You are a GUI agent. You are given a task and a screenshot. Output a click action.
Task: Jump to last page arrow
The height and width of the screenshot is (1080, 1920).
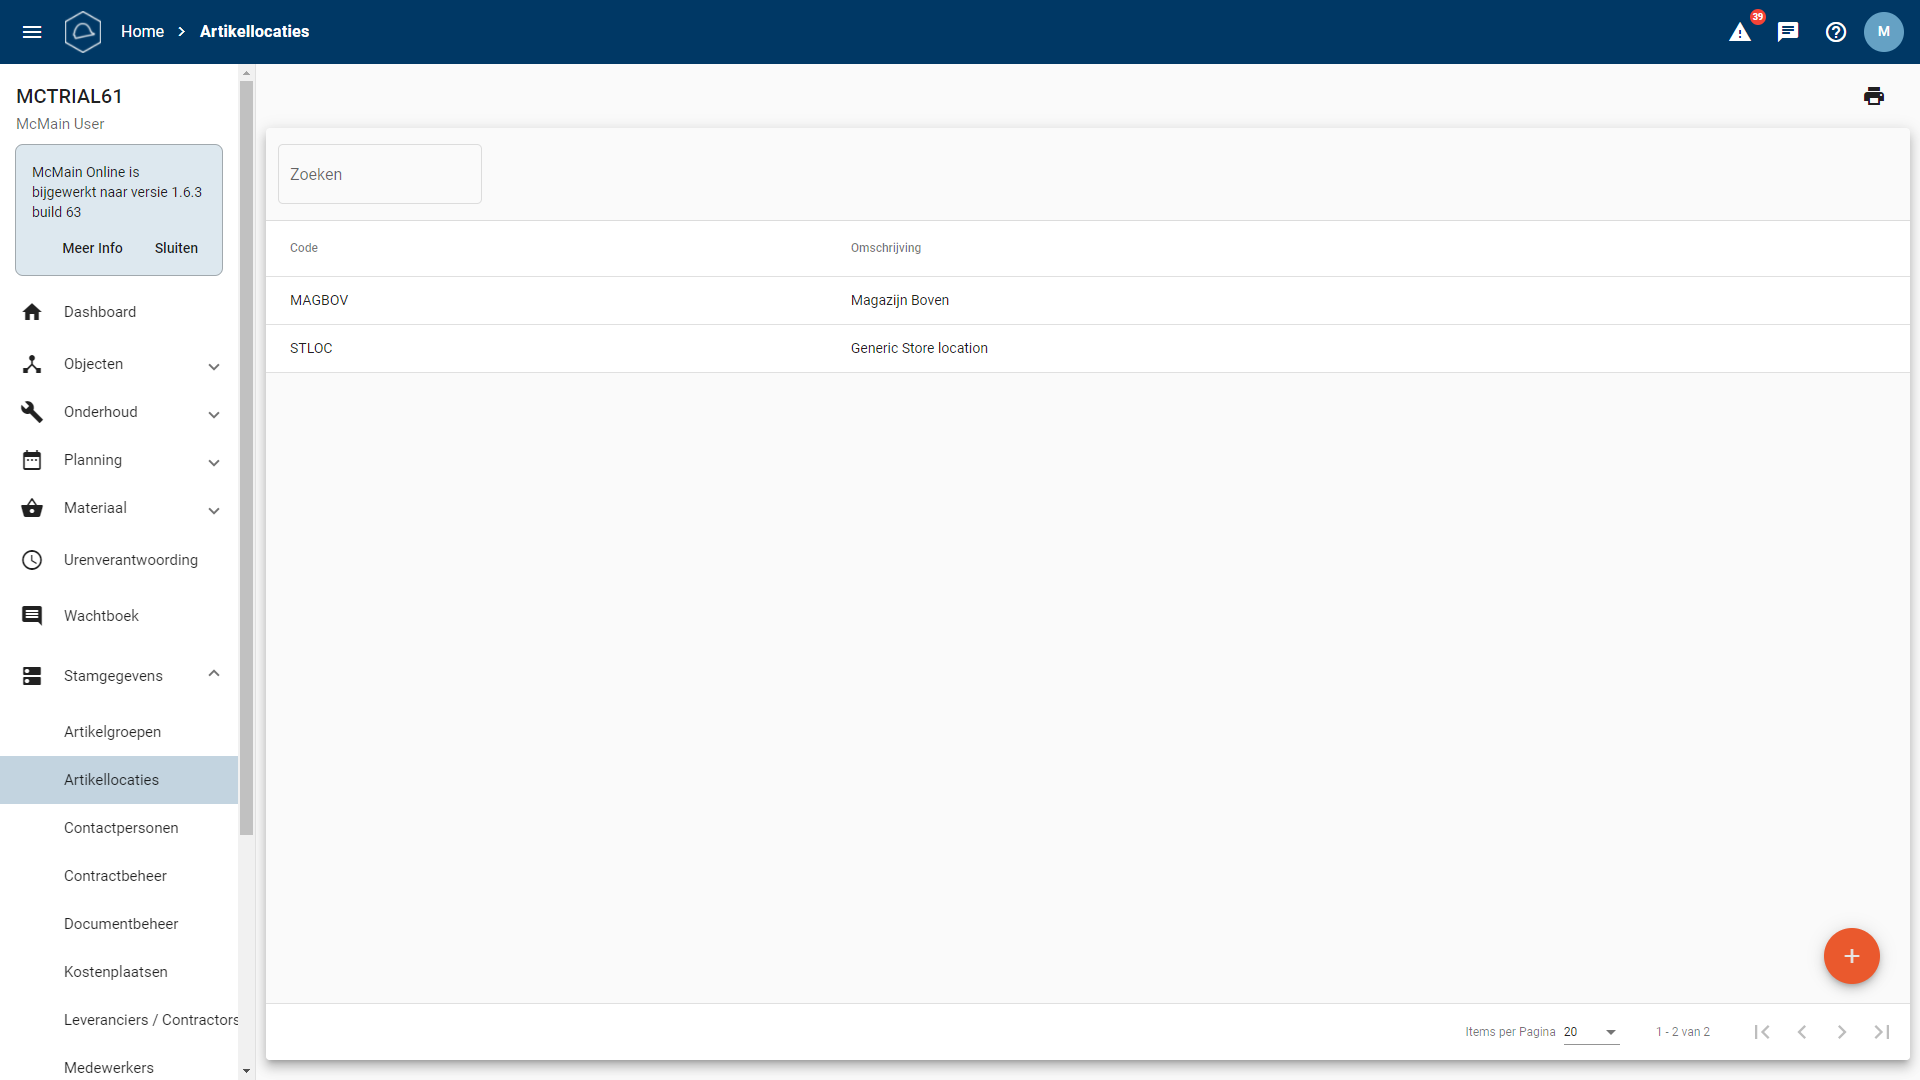[1881, 1032]
